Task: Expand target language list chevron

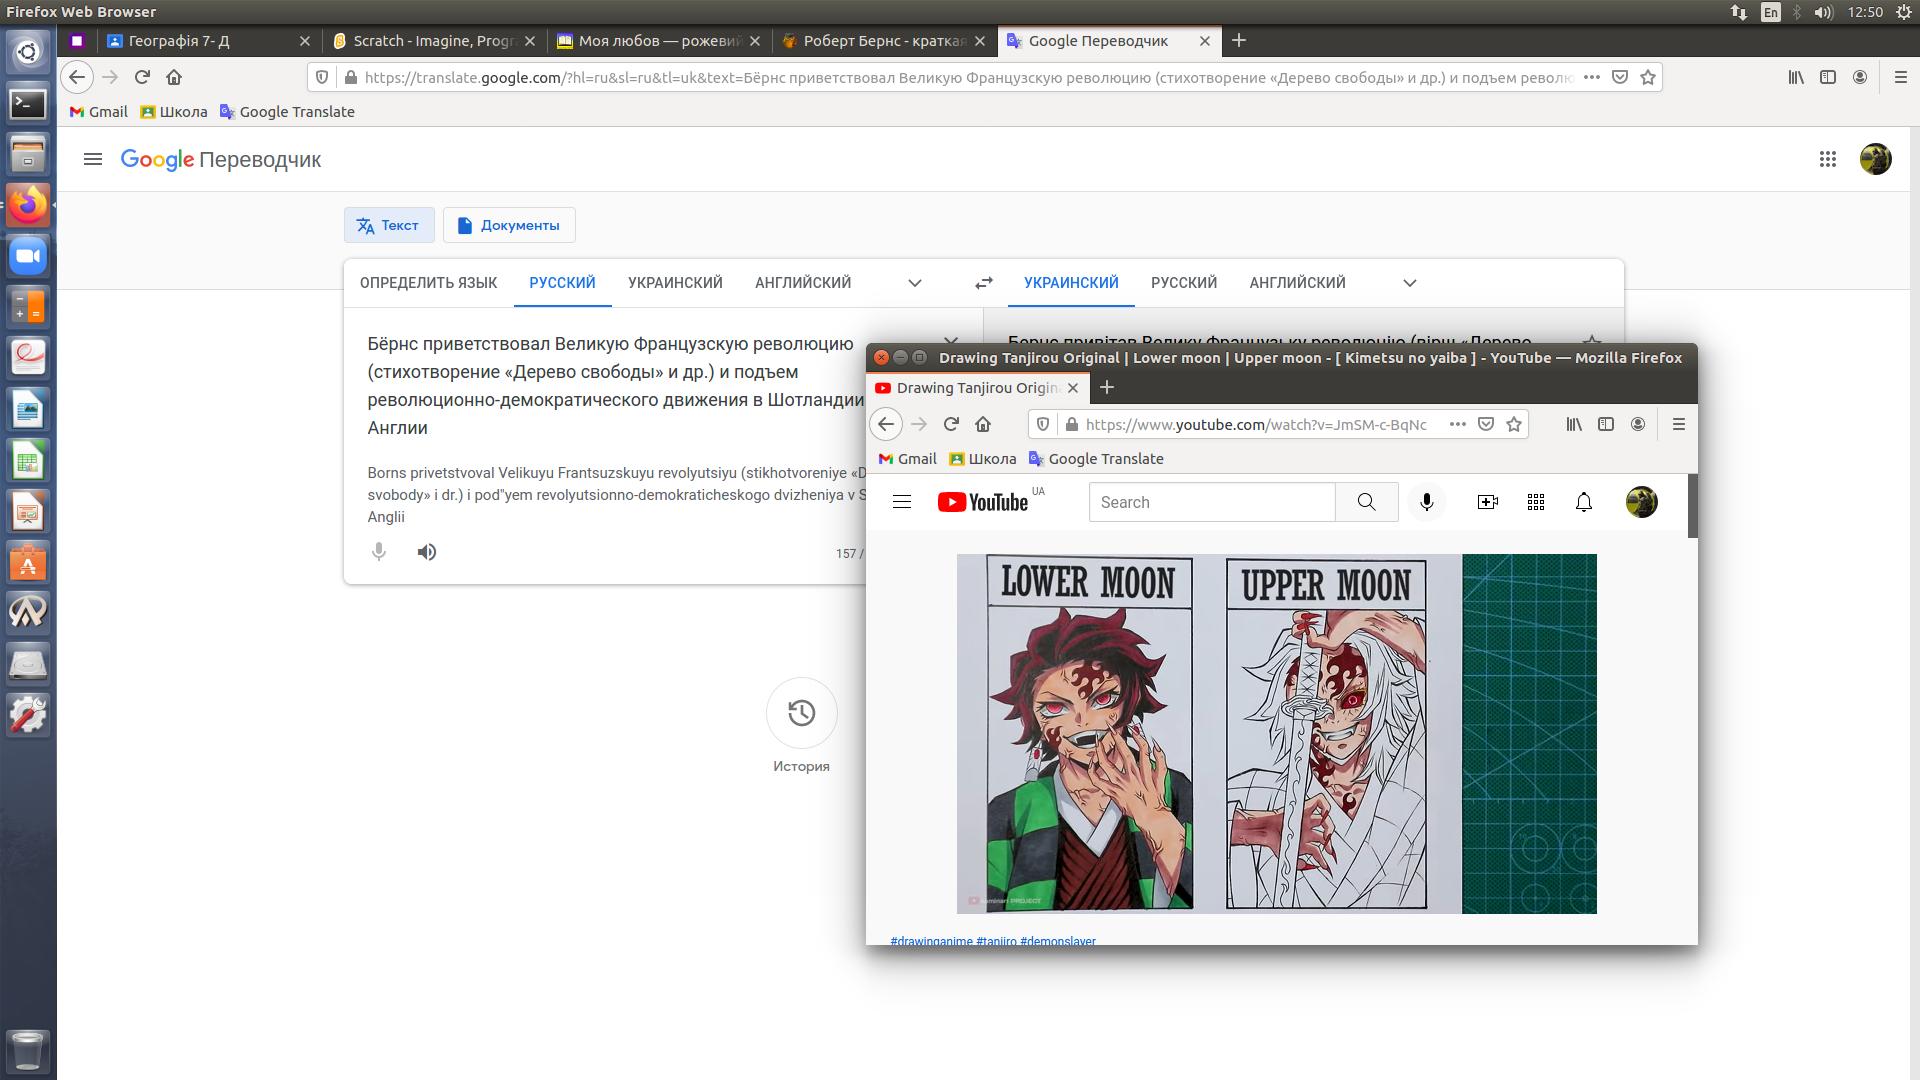Action: (1409, 283)
